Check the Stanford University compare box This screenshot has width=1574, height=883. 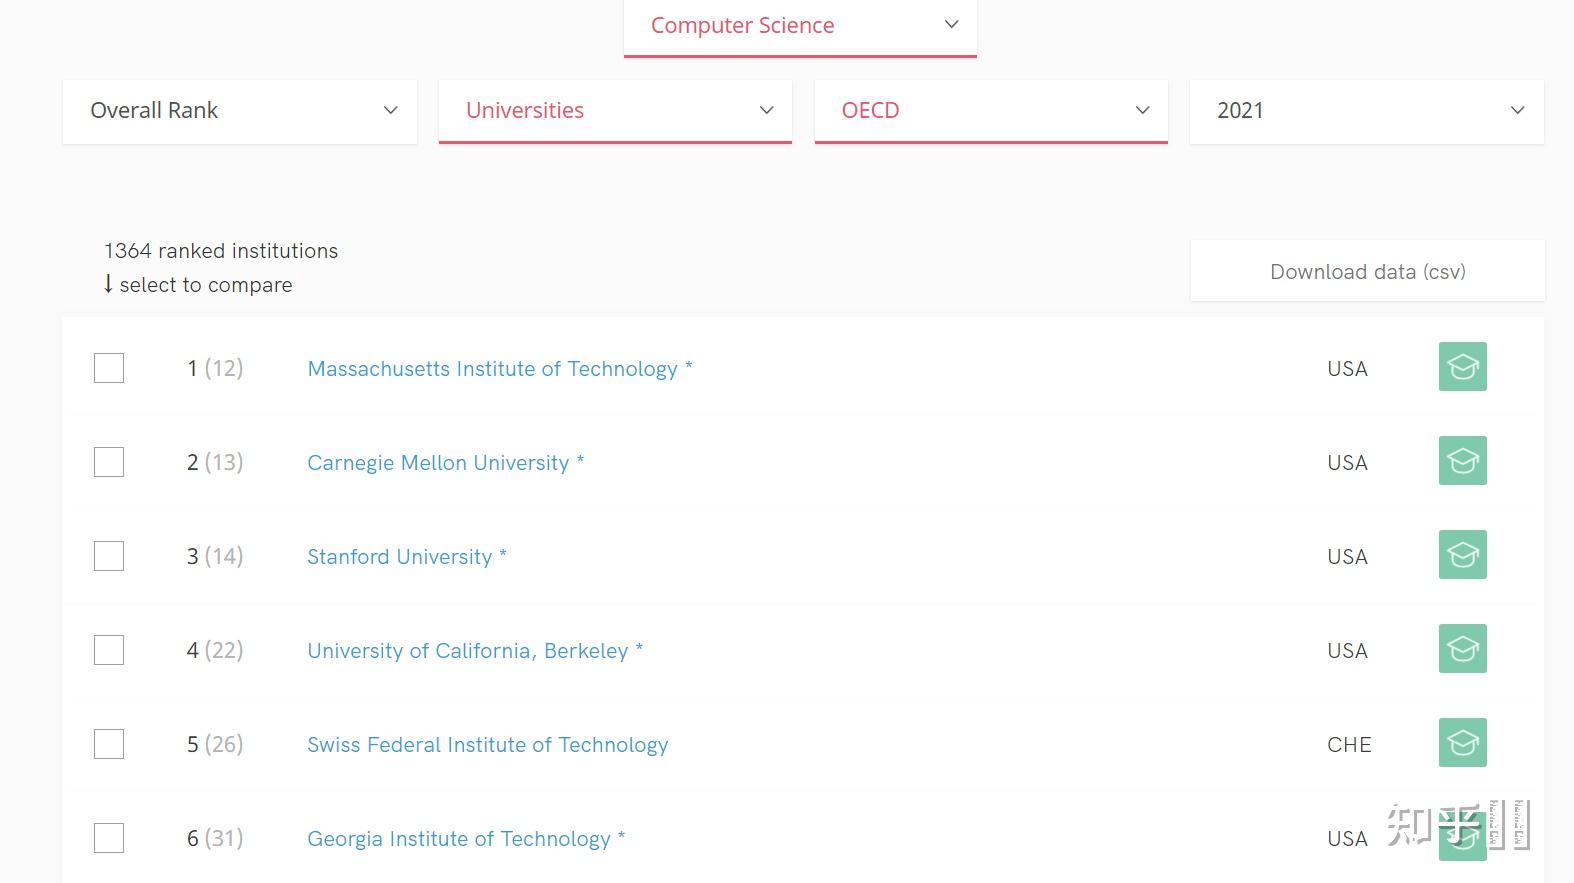(109, 556)
